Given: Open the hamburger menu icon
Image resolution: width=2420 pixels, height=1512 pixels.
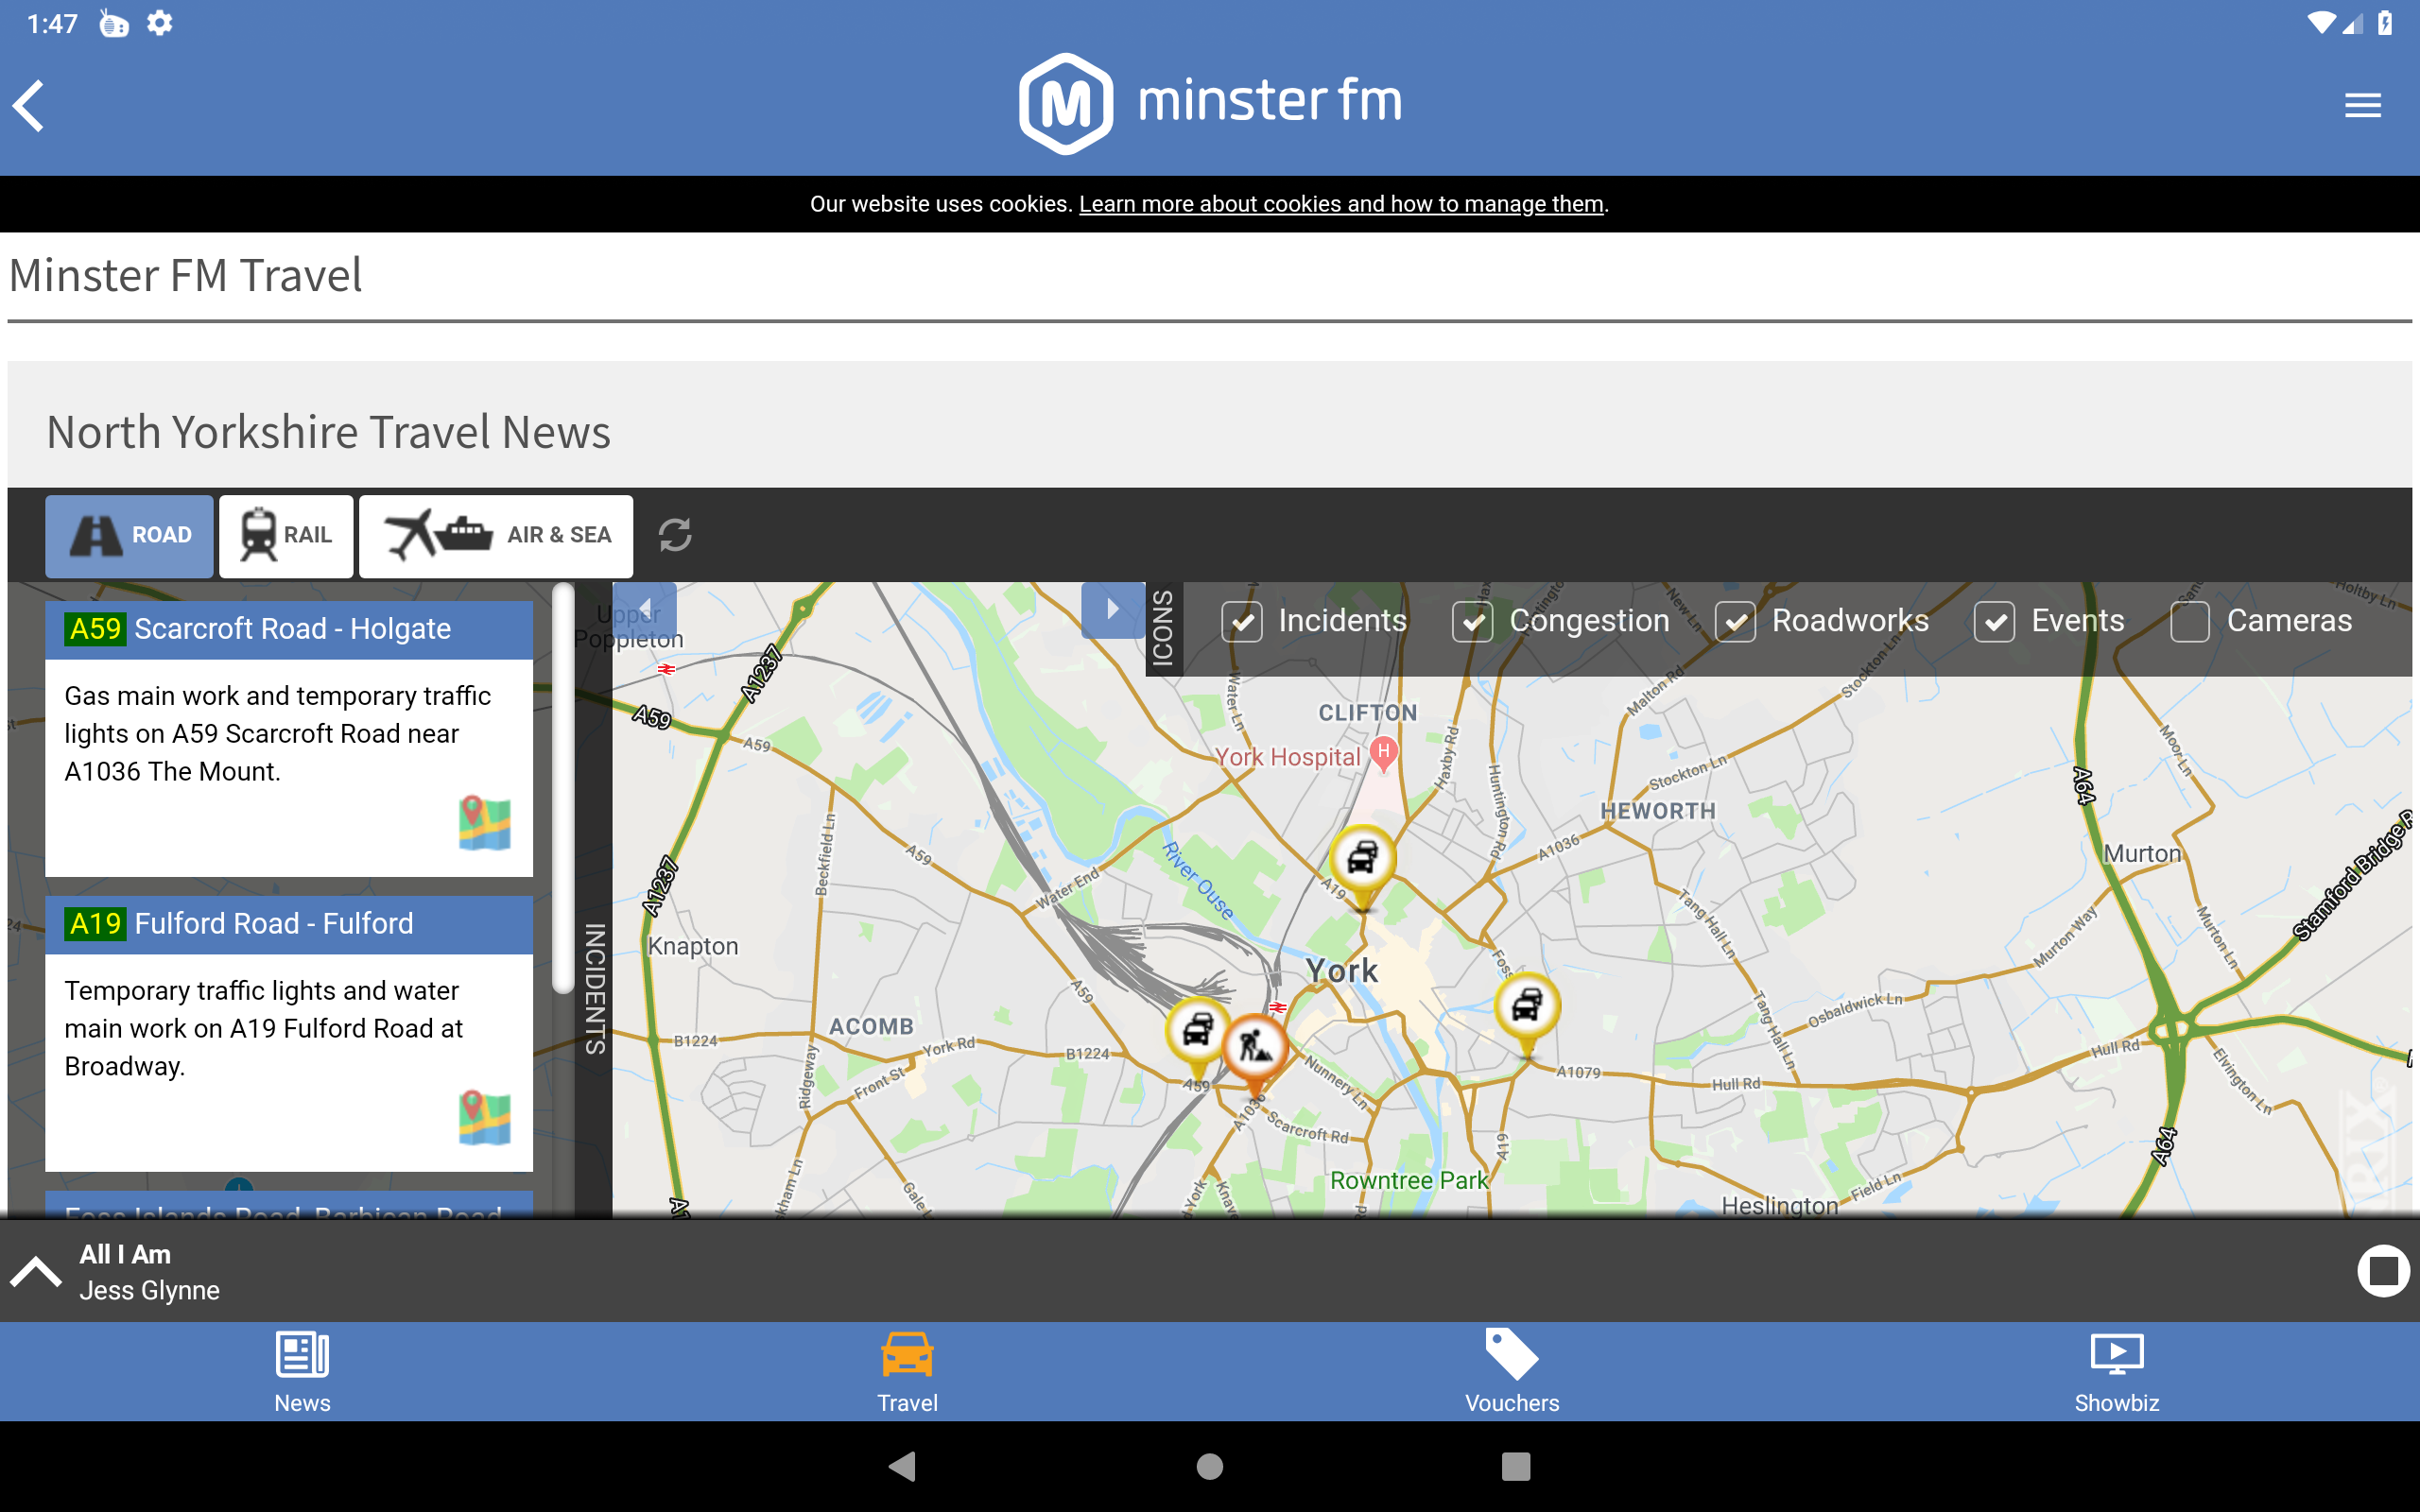Looking at the screenshot, I should pyautogui.click(x=2362, y=105).
